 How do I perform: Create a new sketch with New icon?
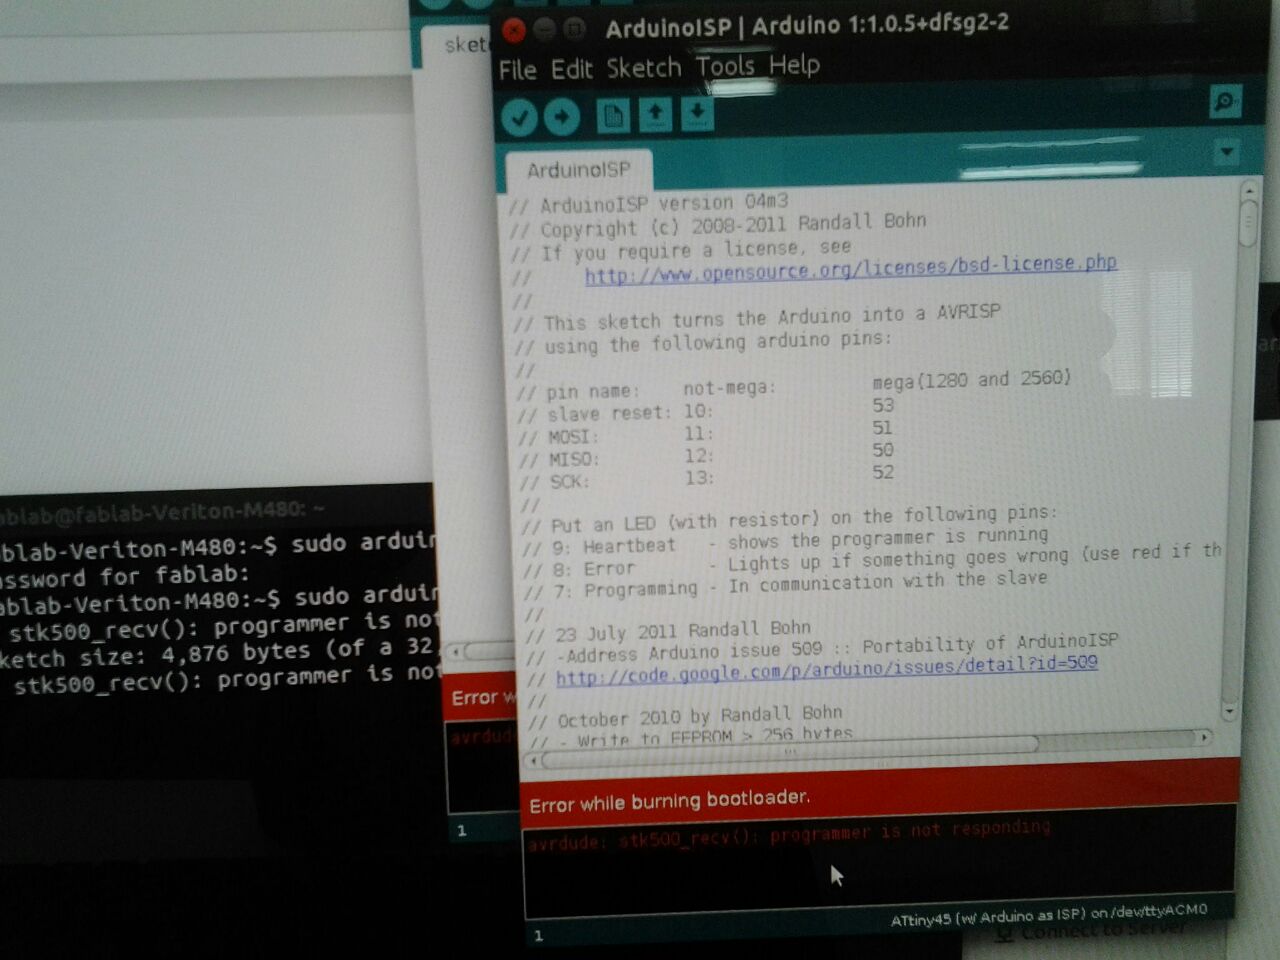613,115
